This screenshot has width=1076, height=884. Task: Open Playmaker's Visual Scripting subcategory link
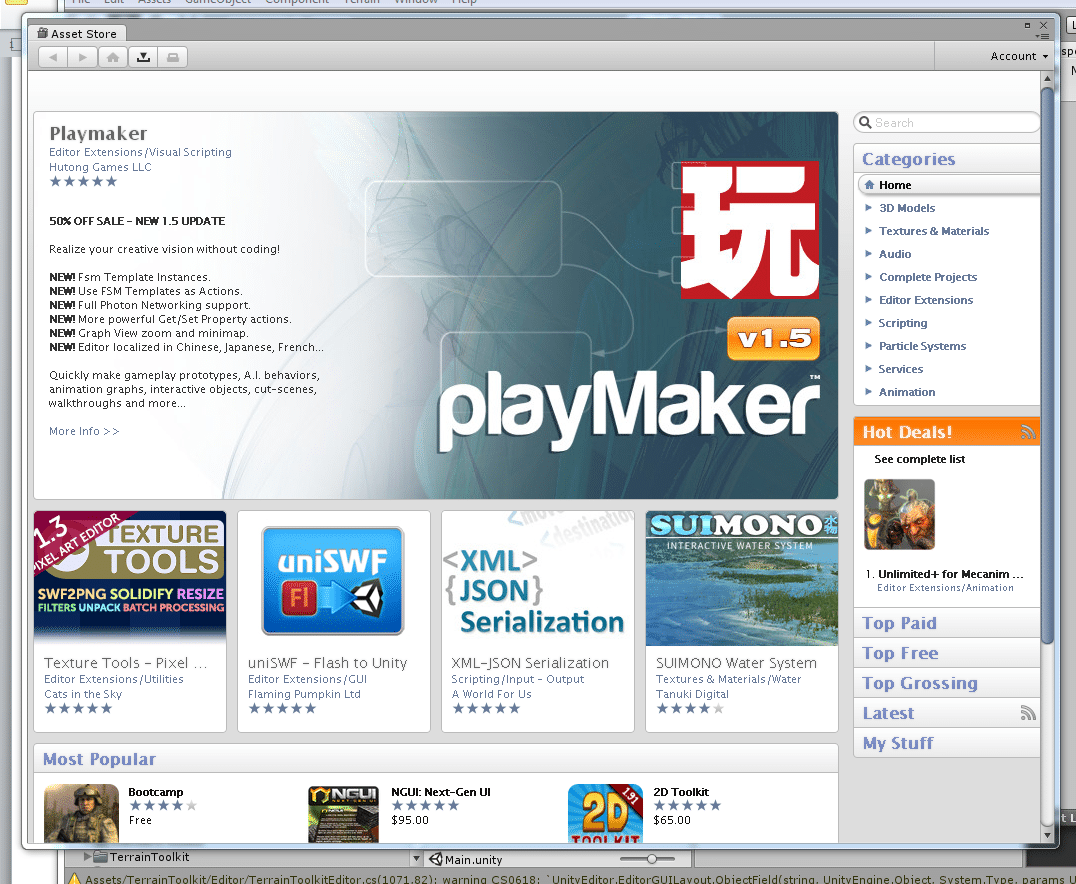189,152
